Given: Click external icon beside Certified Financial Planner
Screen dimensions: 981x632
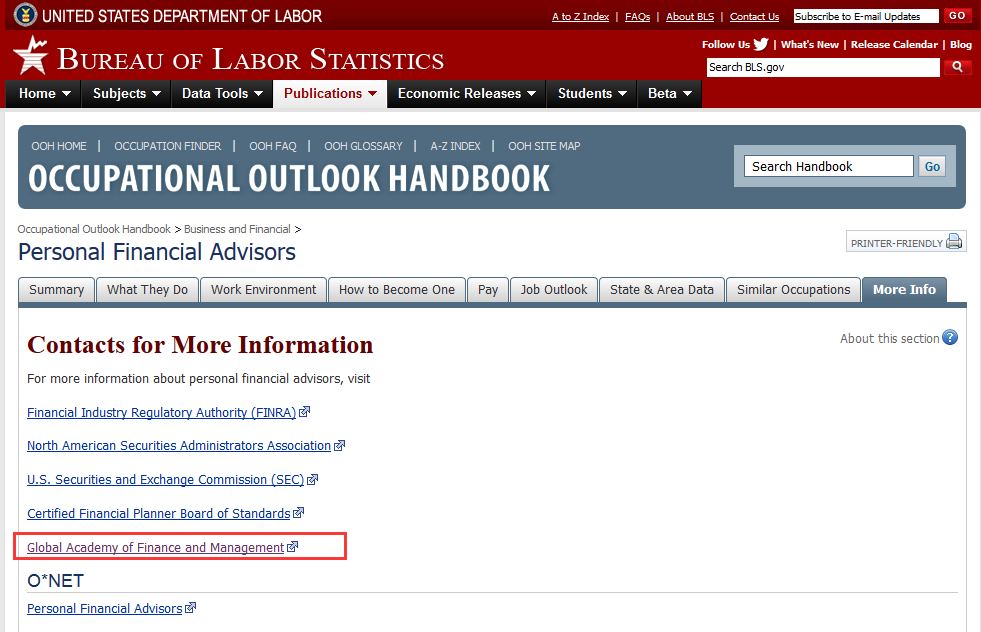Looking at the screenshot, I should pyautogui.click(x=298, y=512).
